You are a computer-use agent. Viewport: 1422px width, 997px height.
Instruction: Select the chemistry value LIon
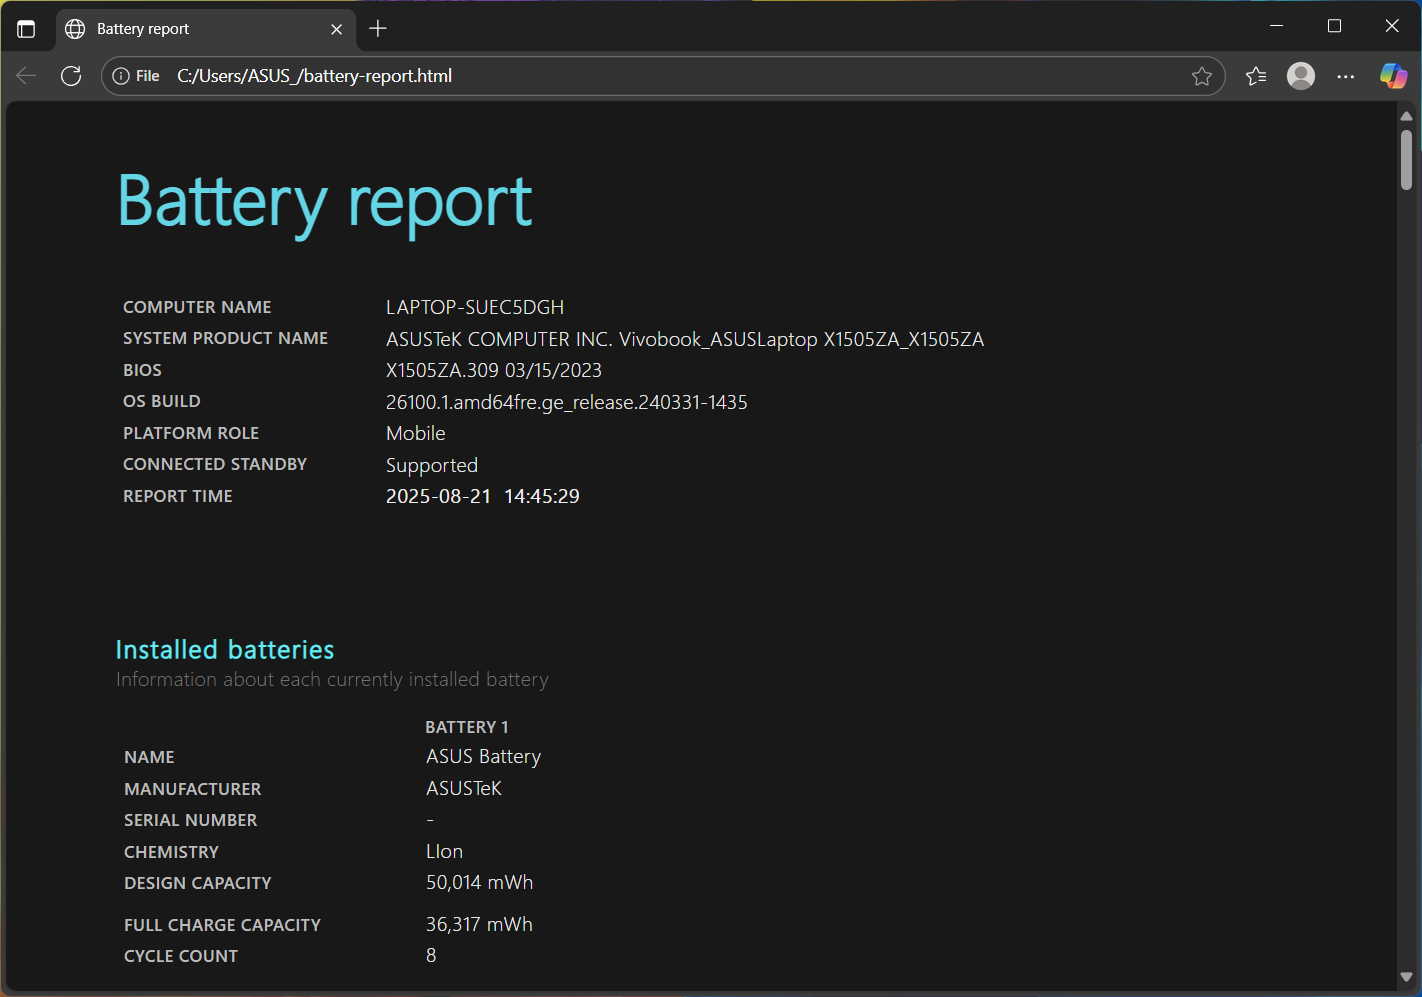(x=445, y=851)
